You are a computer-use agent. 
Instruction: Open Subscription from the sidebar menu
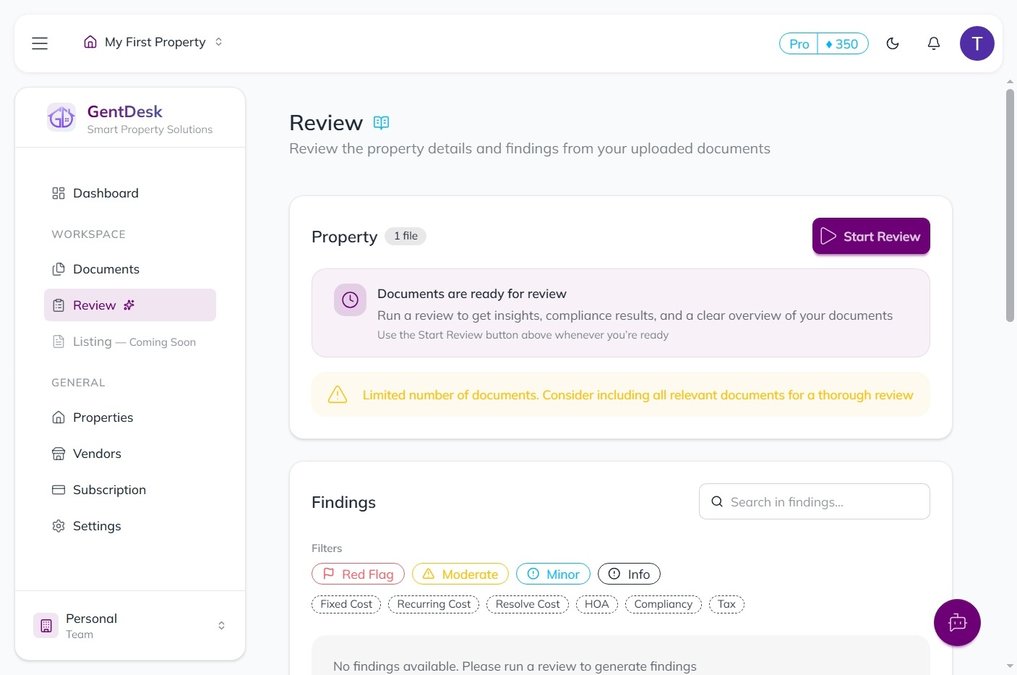(x=110, y=489)
